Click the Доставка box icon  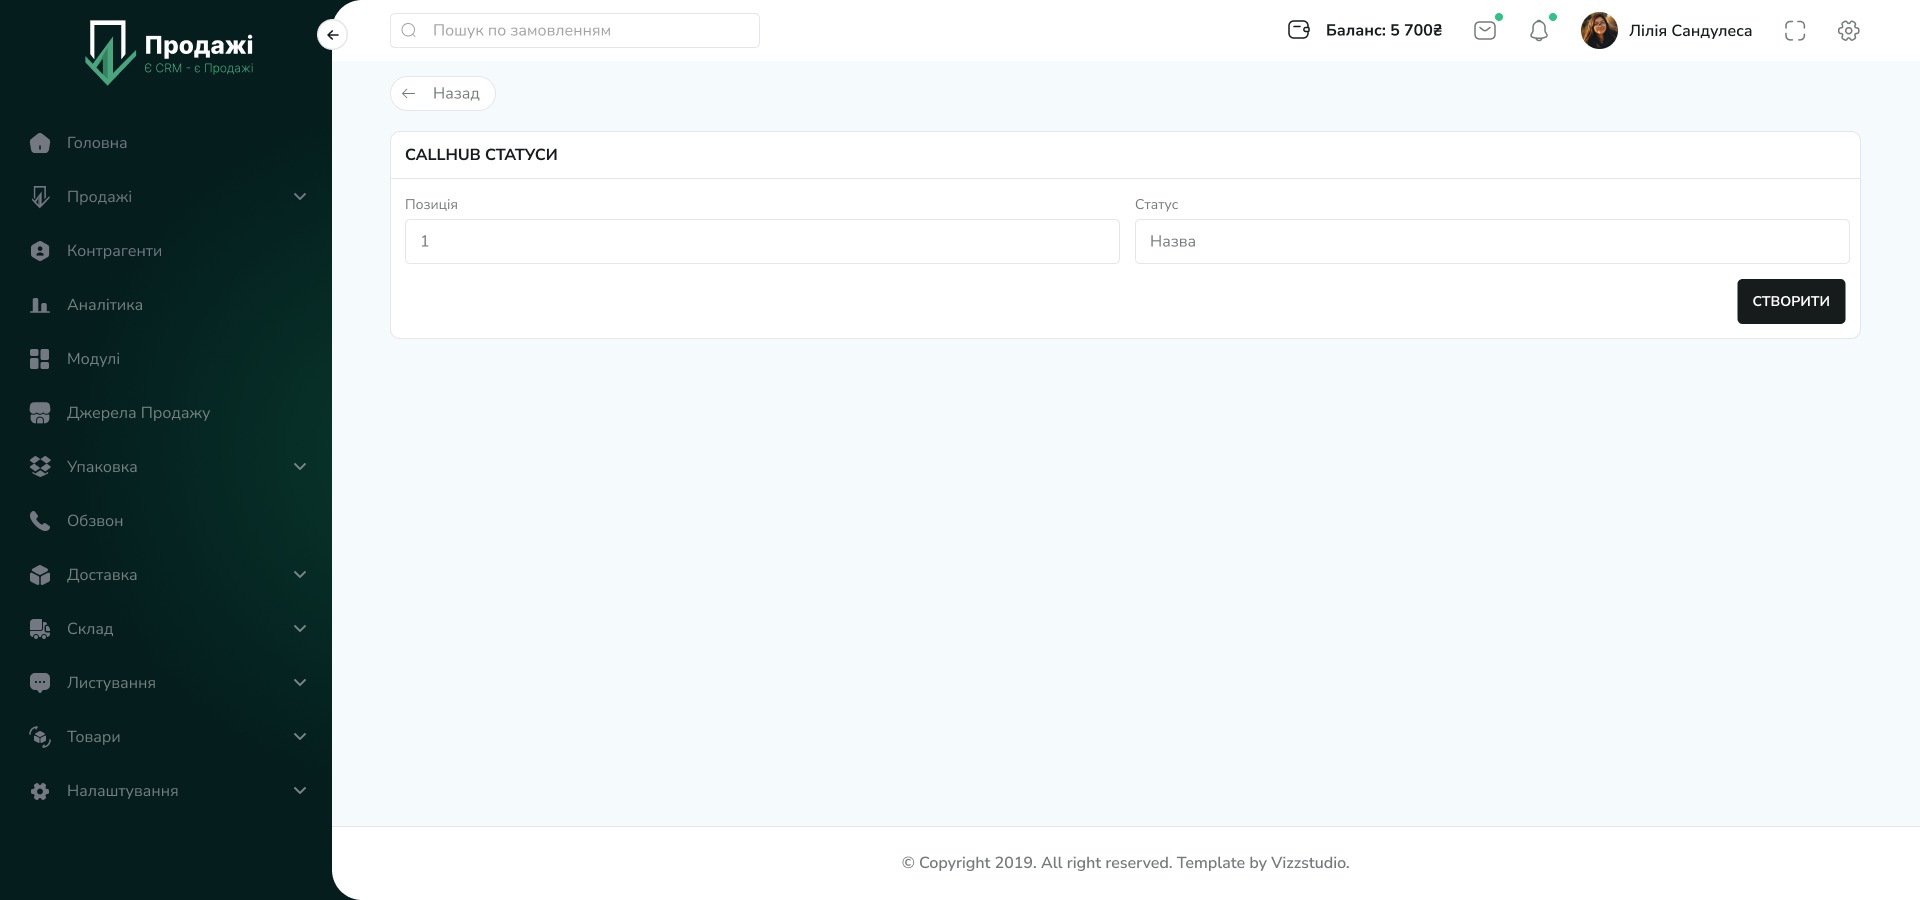pyautogui.click(x=40, y=575)
